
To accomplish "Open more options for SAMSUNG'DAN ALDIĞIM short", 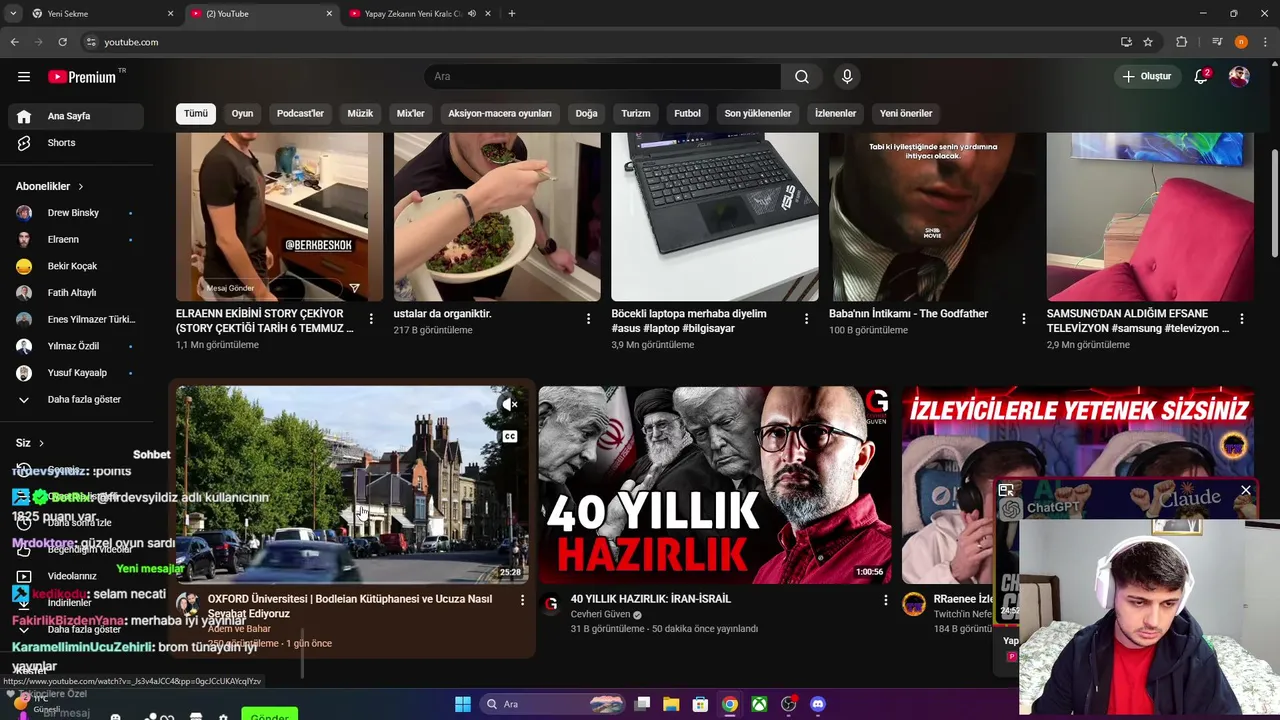I will [x=1242, y=319].
